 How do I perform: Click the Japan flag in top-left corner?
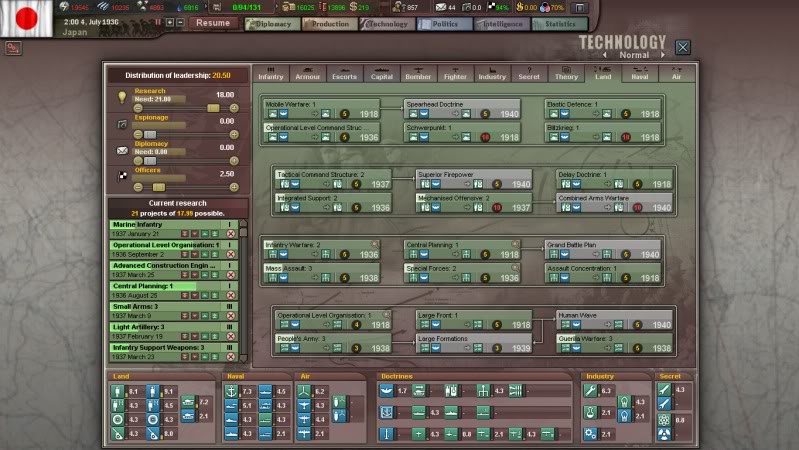[27, 19]
